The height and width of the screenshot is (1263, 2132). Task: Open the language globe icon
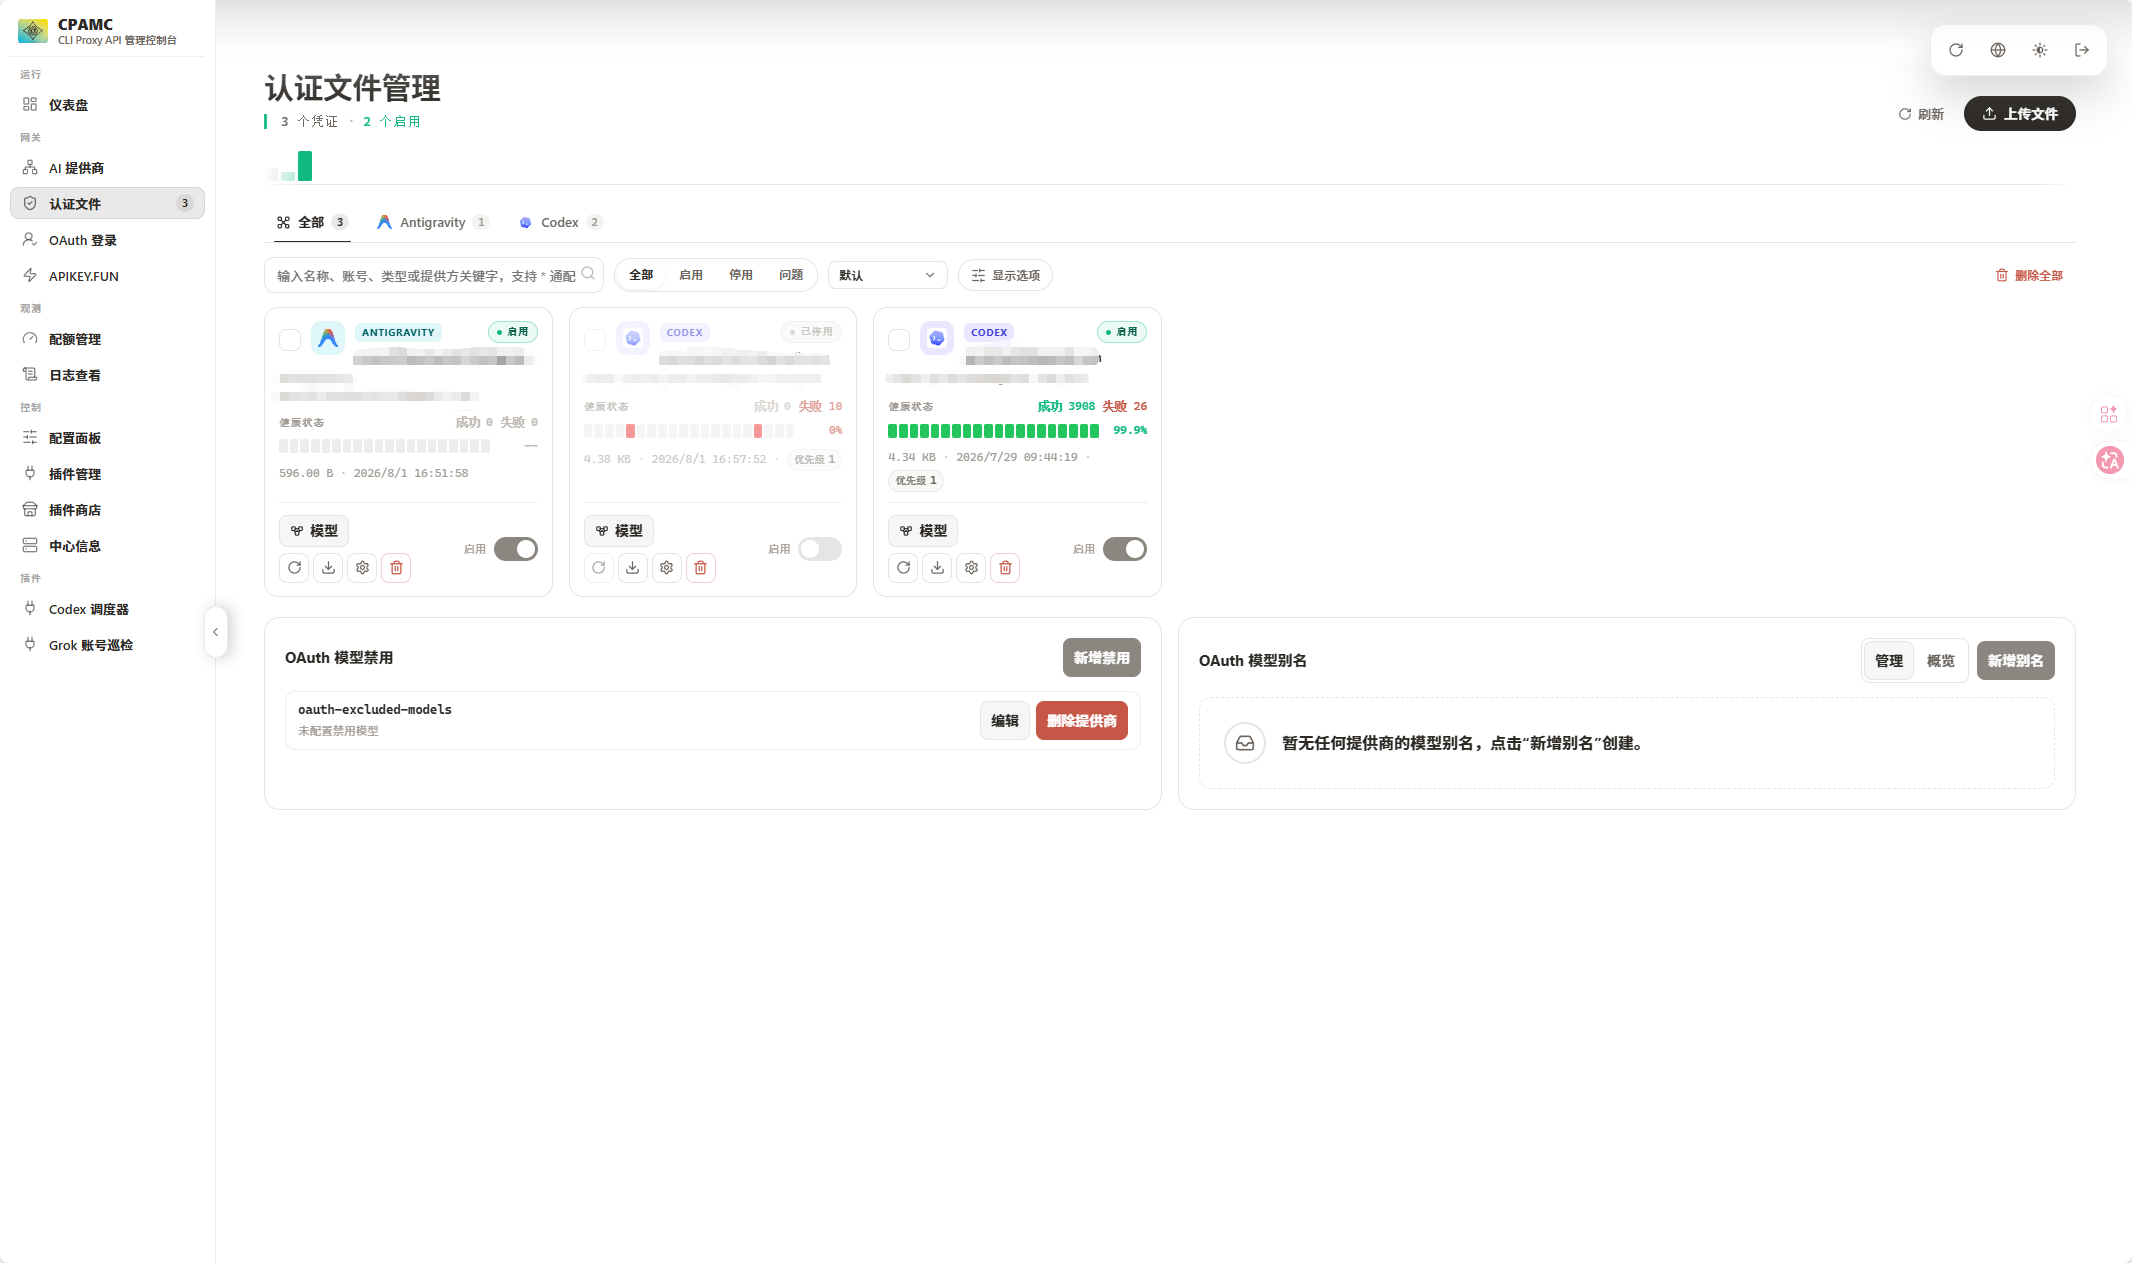[x=1998, y=50]
